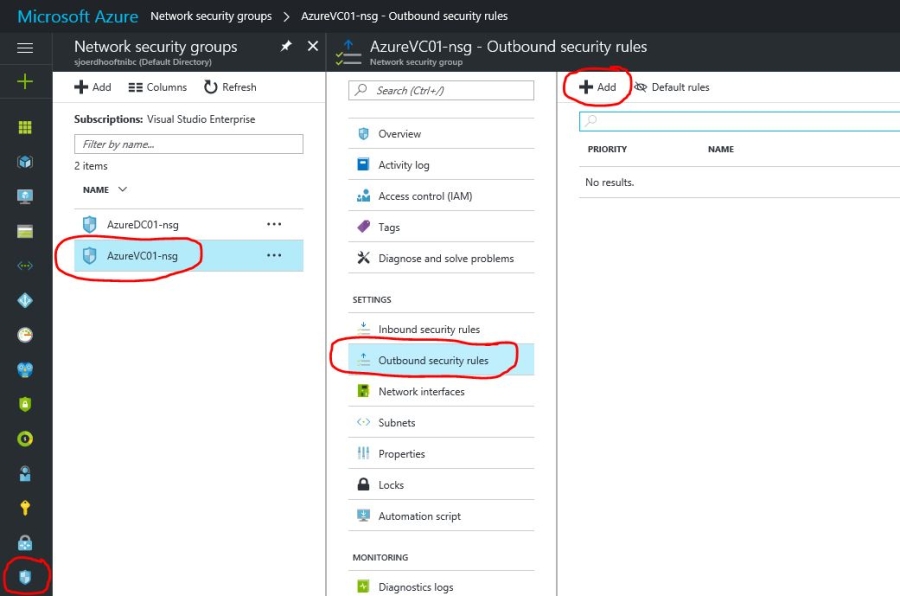
Task: Toggle Default rules visibility
Action: pyautogui.click(x=672, y=87)
